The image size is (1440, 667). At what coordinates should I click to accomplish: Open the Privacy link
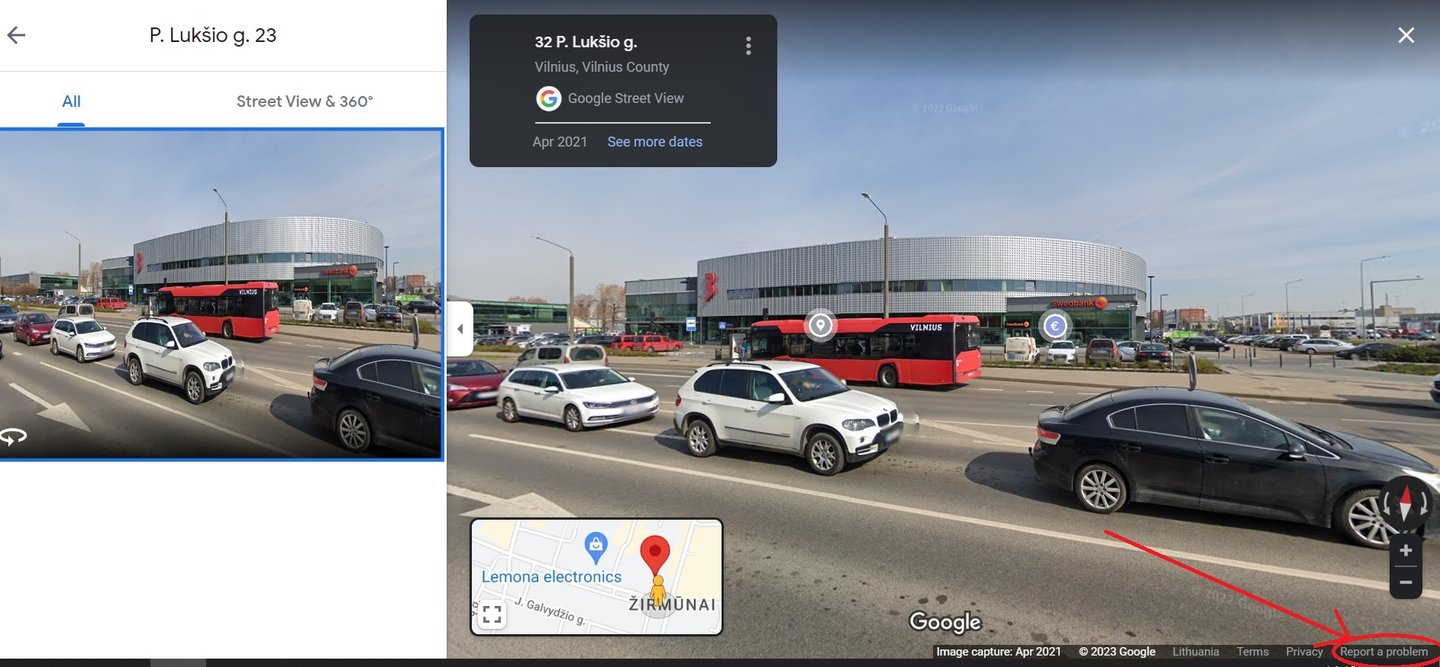1304,652
